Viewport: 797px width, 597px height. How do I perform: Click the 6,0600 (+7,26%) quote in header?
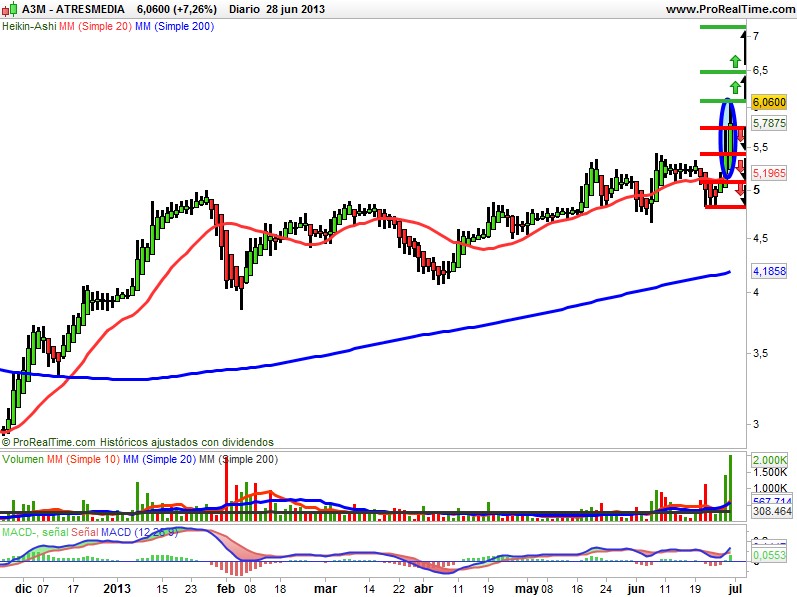[176, 9]
